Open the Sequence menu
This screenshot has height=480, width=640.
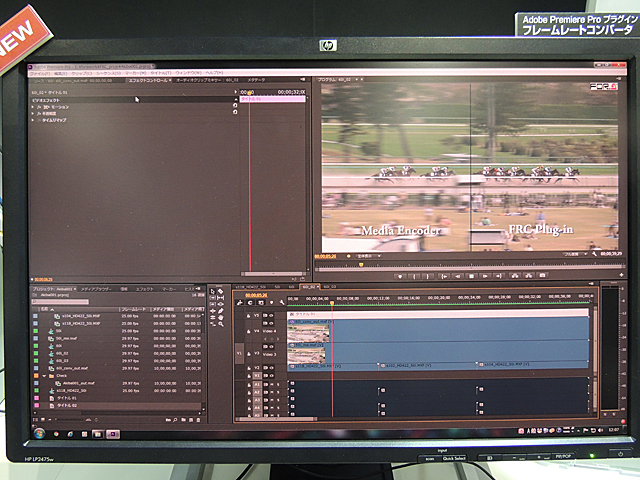(x=109, y=73)
